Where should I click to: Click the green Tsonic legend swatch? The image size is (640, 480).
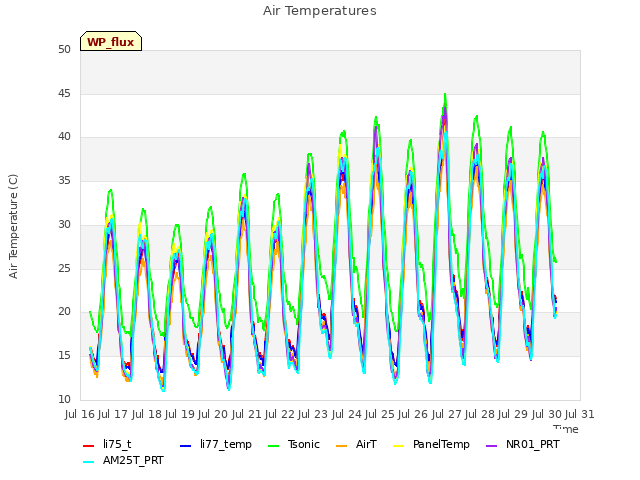274,446
